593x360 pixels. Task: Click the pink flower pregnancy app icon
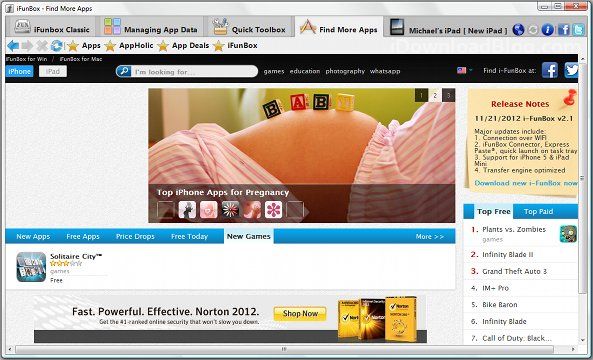tap(273, 209)
